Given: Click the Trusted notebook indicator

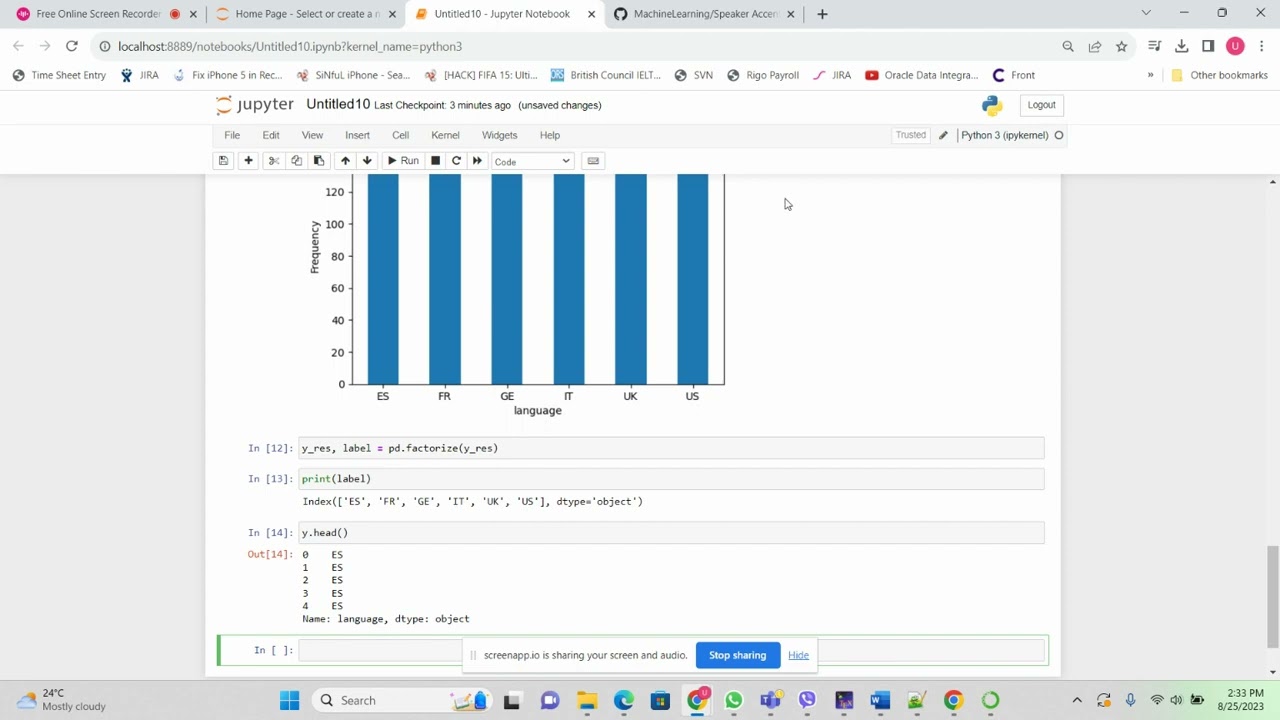Looking at the screenshot, I should [911, 135].
